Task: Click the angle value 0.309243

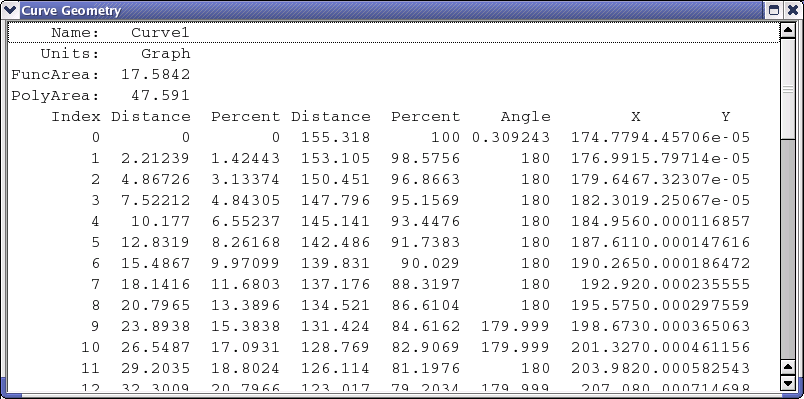Action: [511, 137]
